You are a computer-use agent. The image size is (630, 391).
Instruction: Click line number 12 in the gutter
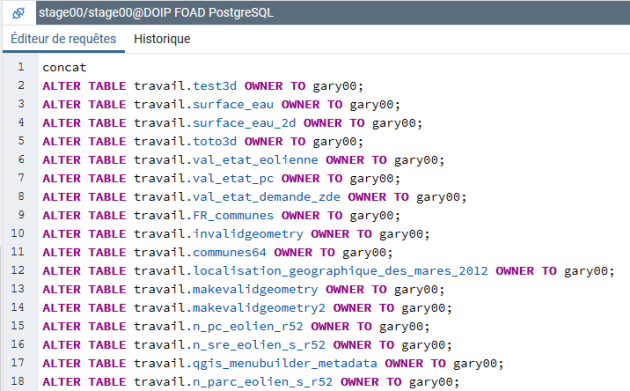[18, 270]
